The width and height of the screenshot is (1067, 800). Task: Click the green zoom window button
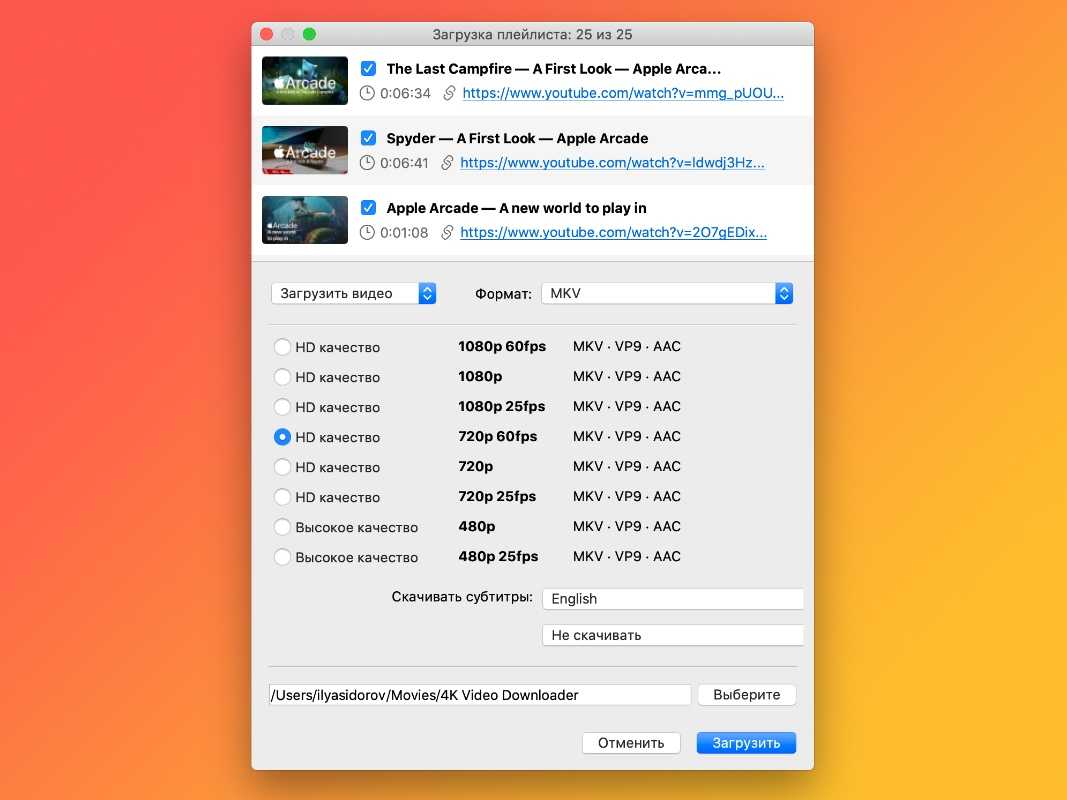point(309,34)
